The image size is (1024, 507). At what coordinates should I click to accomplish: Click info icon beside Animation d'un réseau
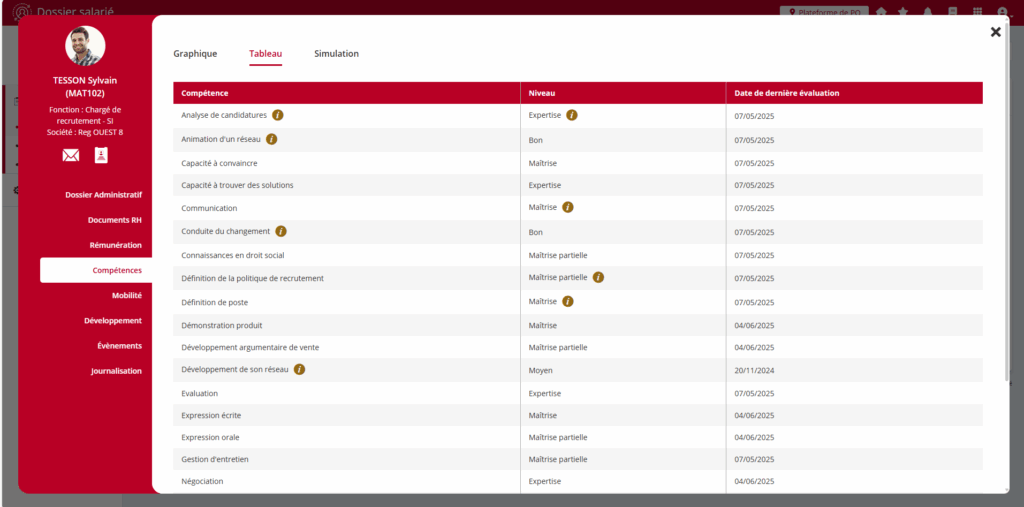271,139
